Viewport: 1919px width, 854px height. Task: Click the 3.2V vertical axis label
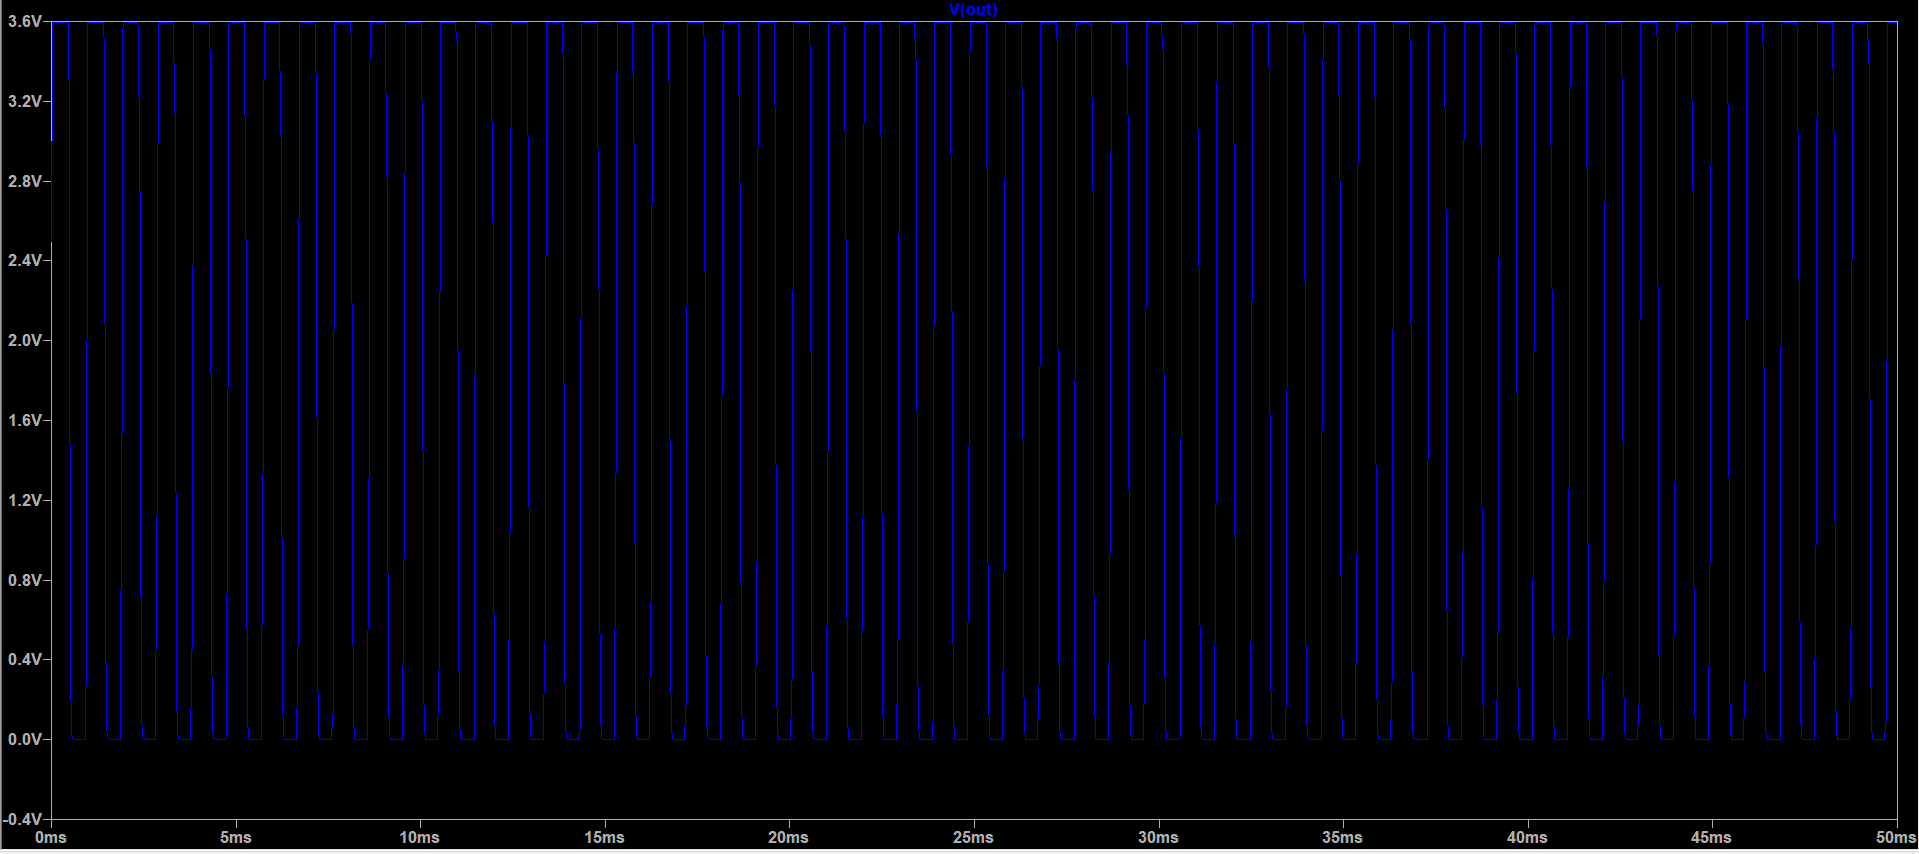point(24,102)
